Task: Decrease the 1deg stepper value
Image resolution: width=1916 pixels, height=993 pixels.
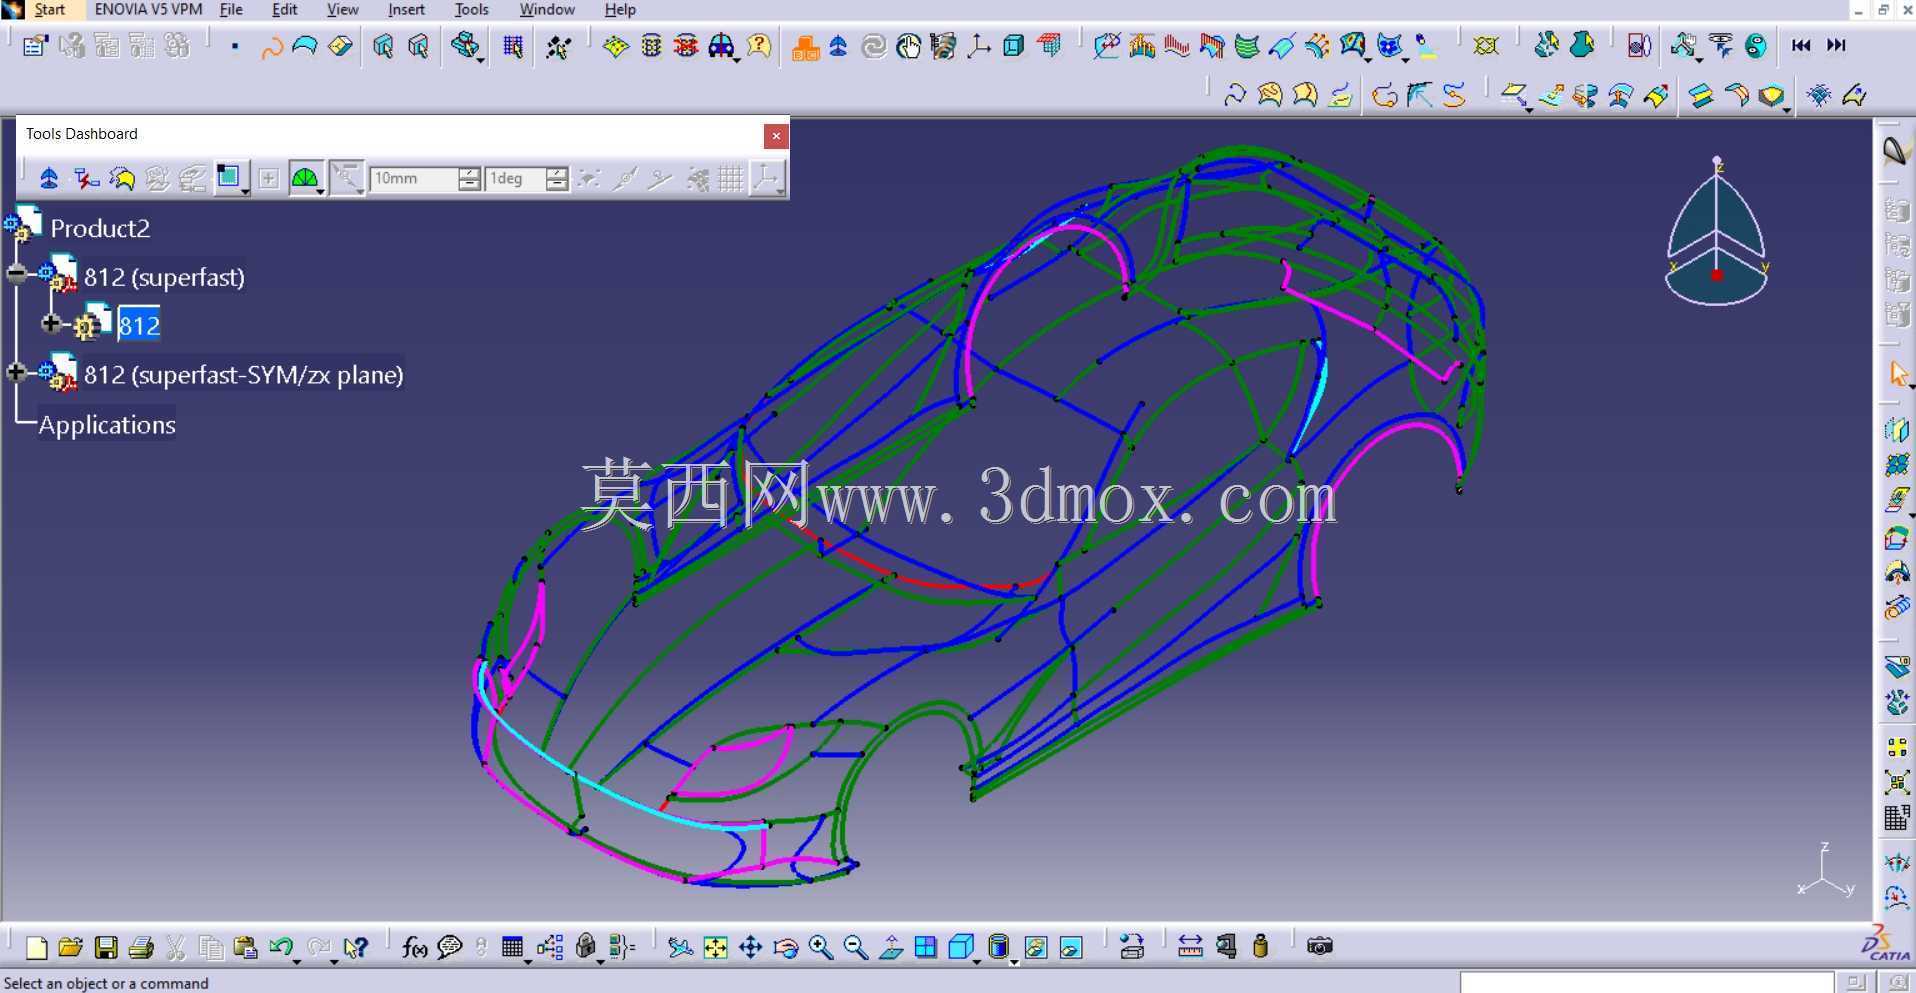Action: 557,185
